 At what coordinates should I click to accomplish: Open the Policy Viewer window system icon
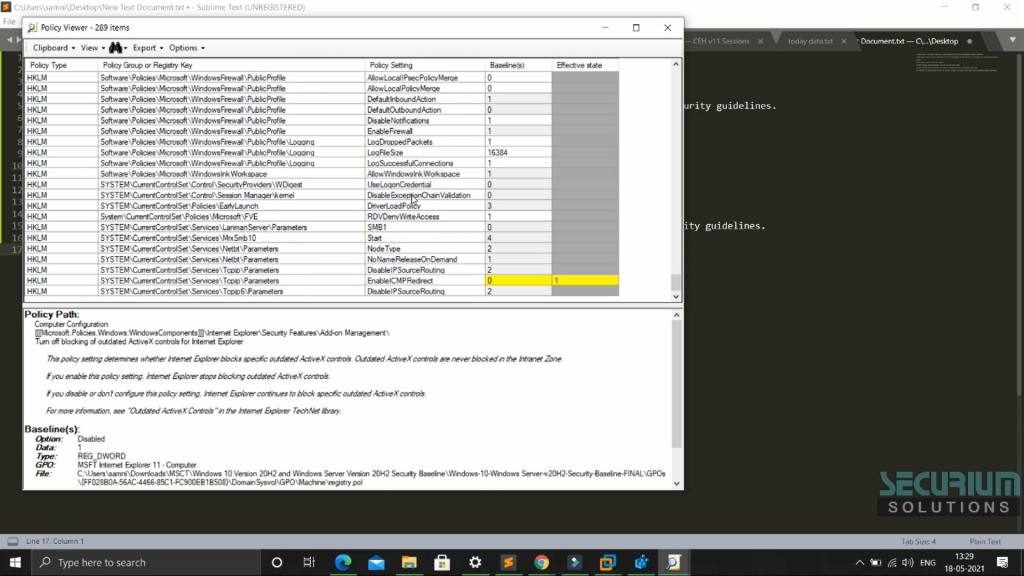[x=32, y=27]
